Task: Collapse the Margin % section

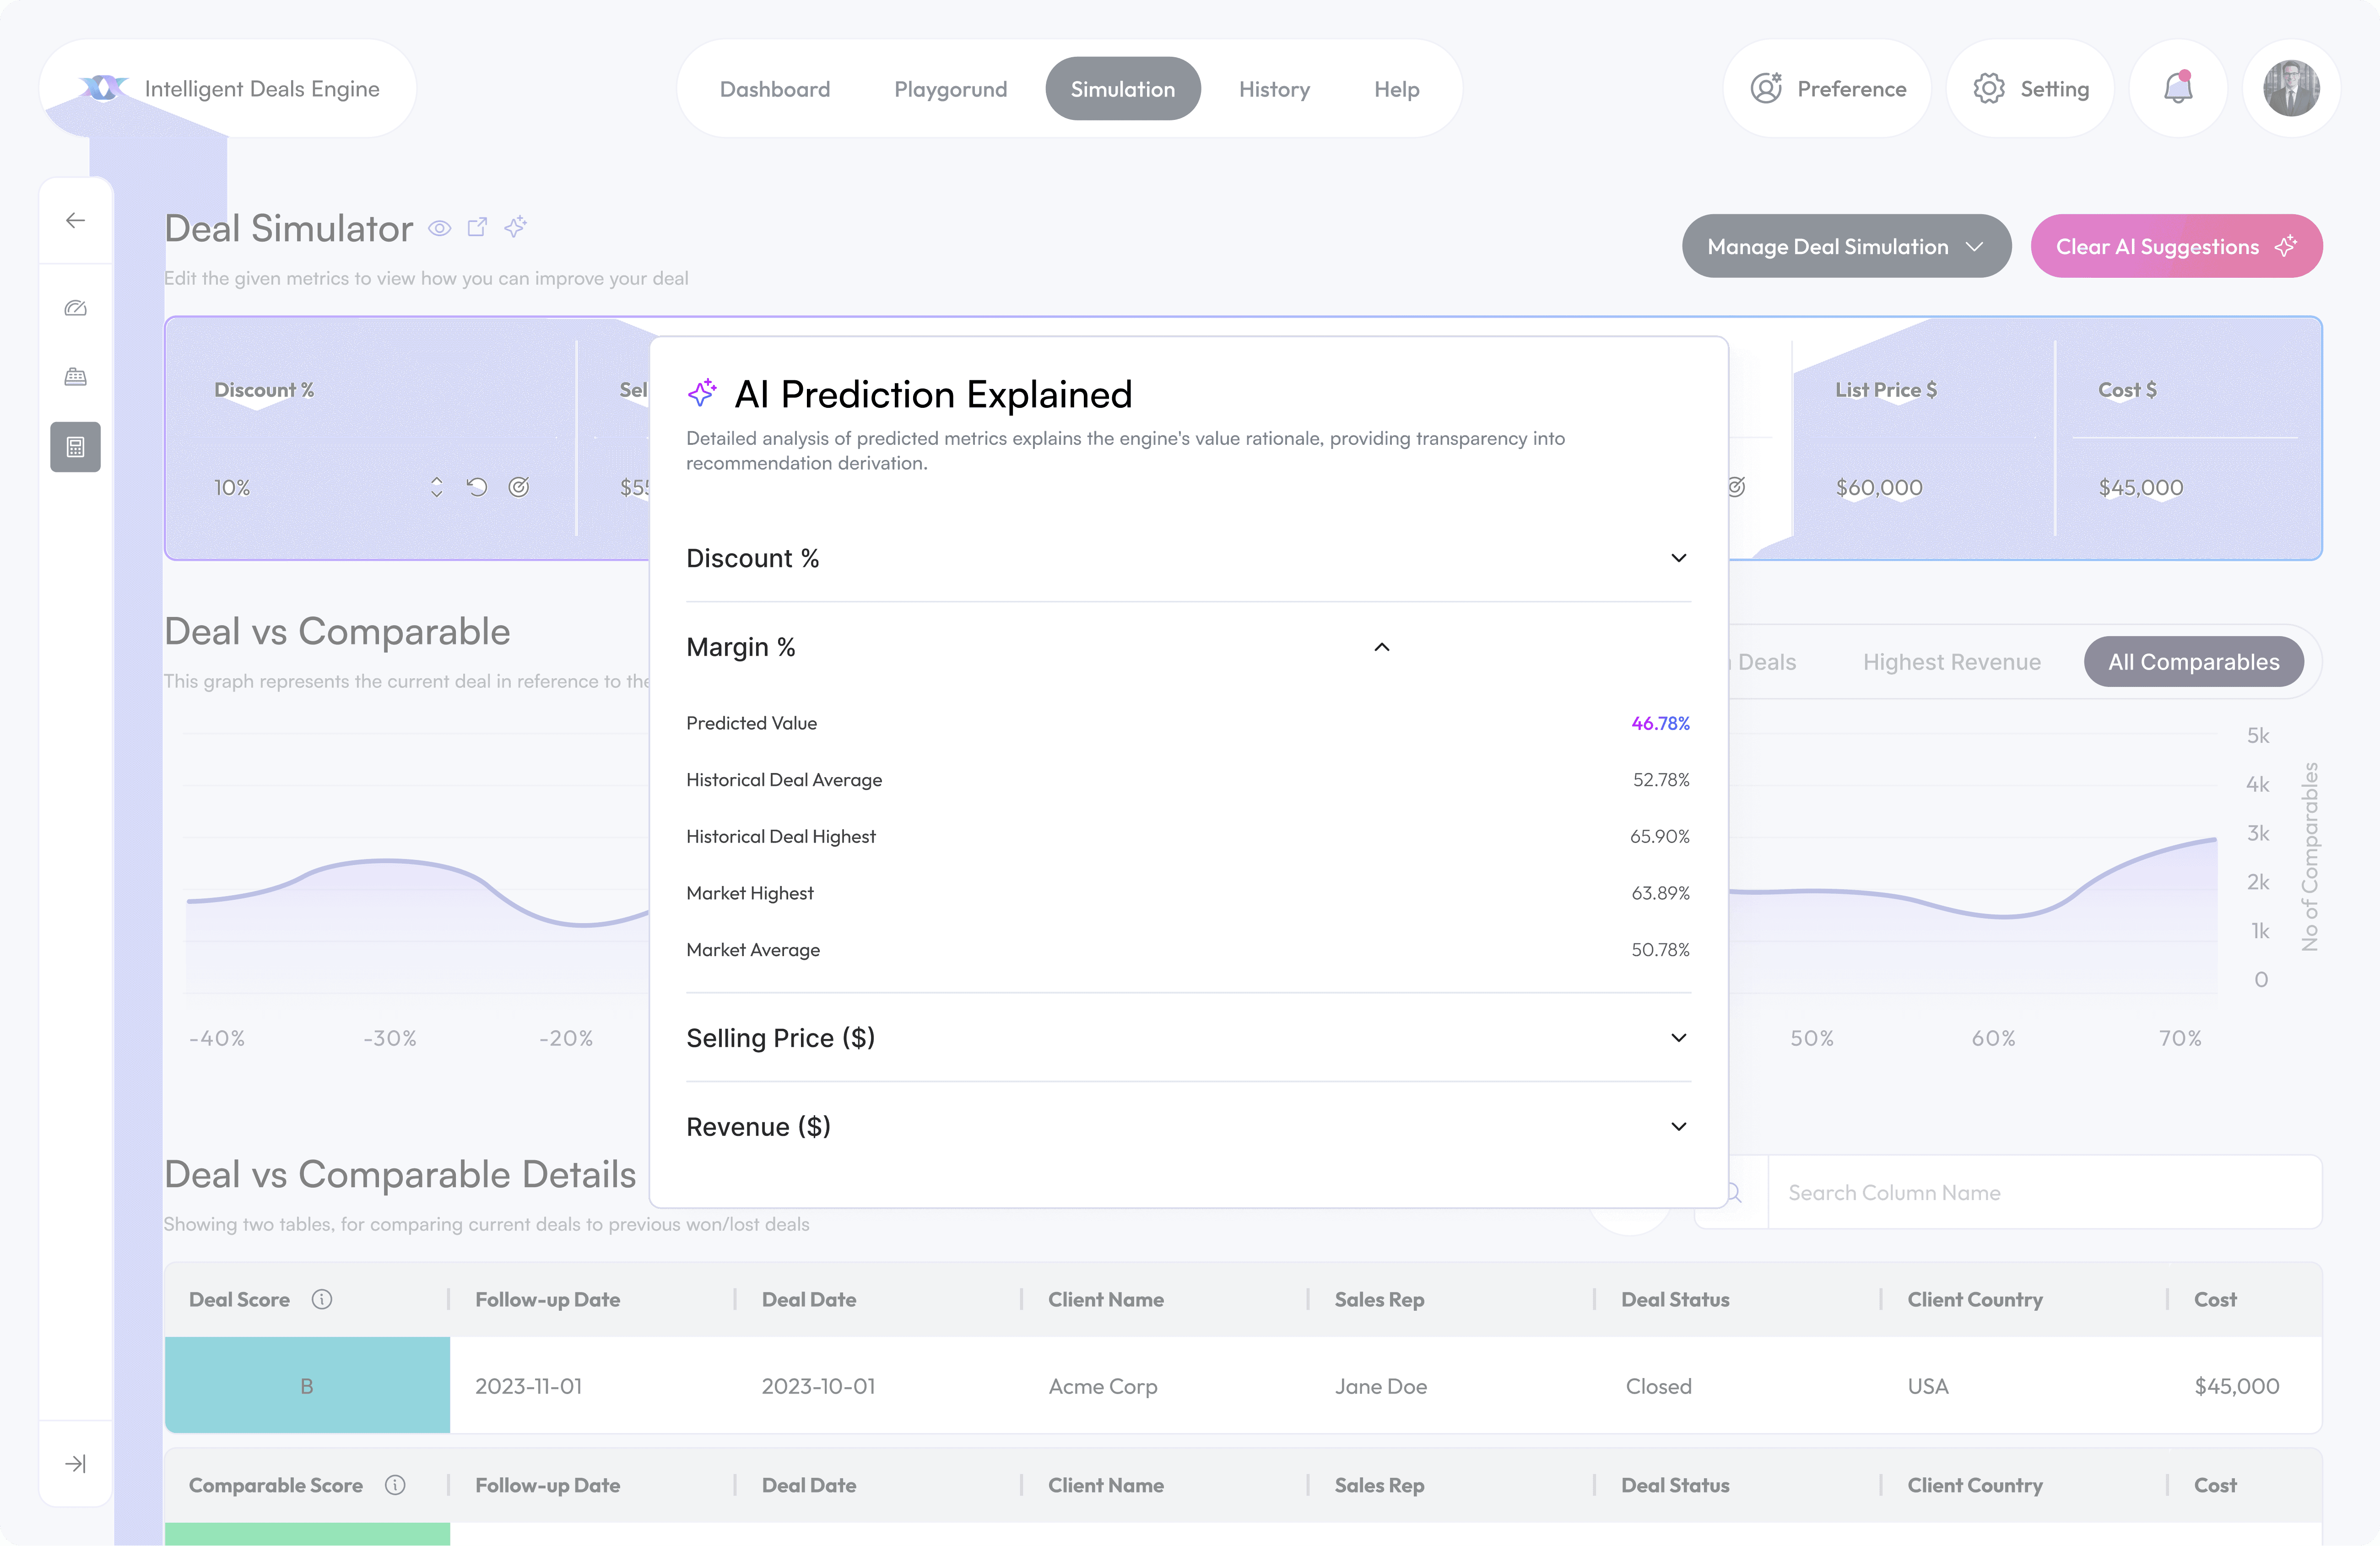Action: (1381, 647)
